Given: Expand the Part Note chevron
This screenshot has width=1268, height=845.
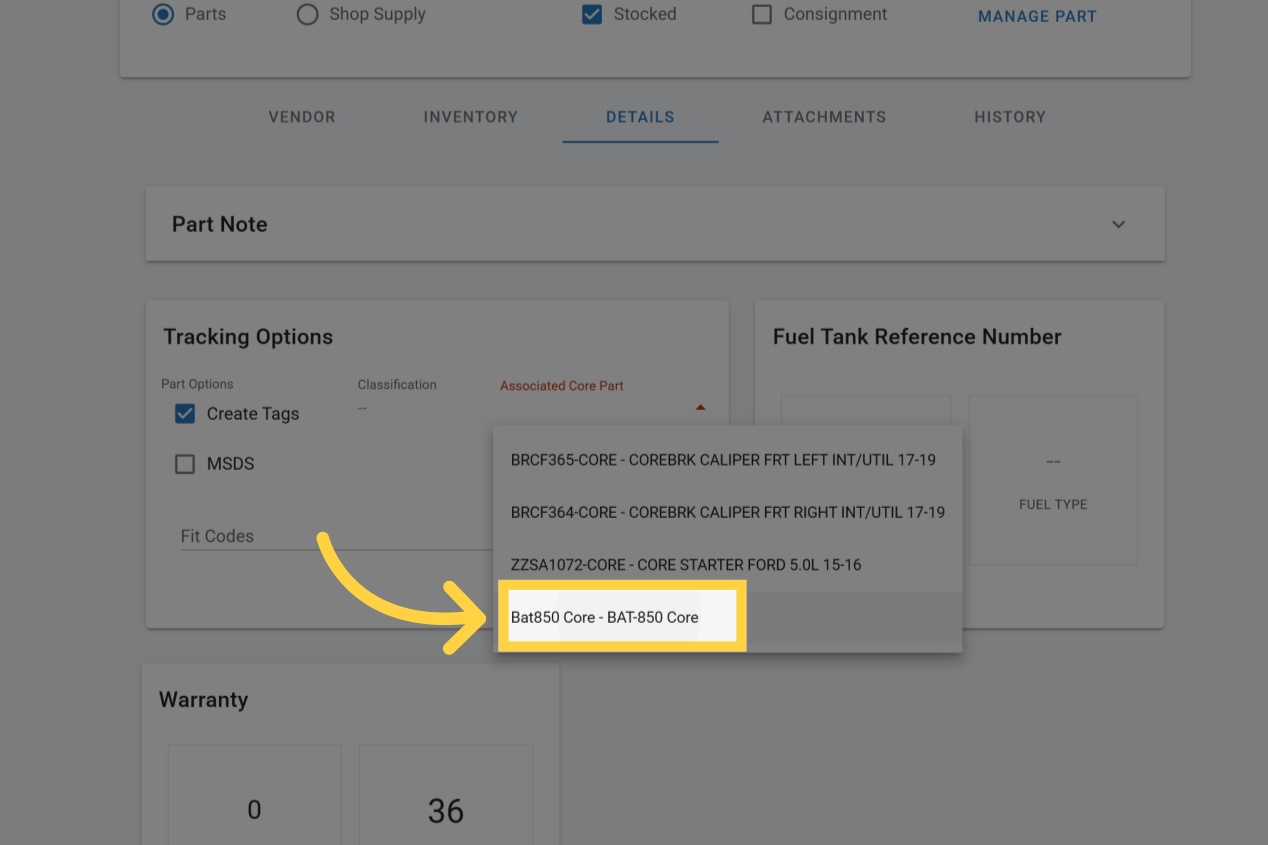Looking at the screenshot, I should [1118, 224].
